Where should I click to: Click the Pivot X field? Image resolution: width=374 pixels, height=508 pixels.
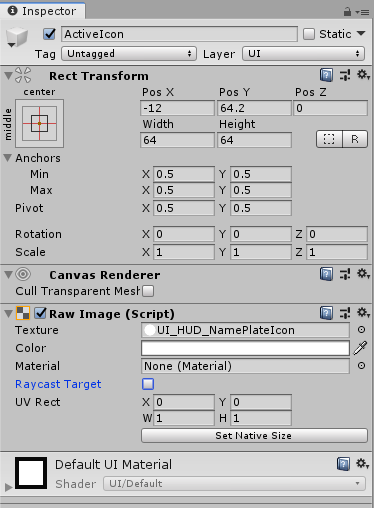(x=184, y=208)
